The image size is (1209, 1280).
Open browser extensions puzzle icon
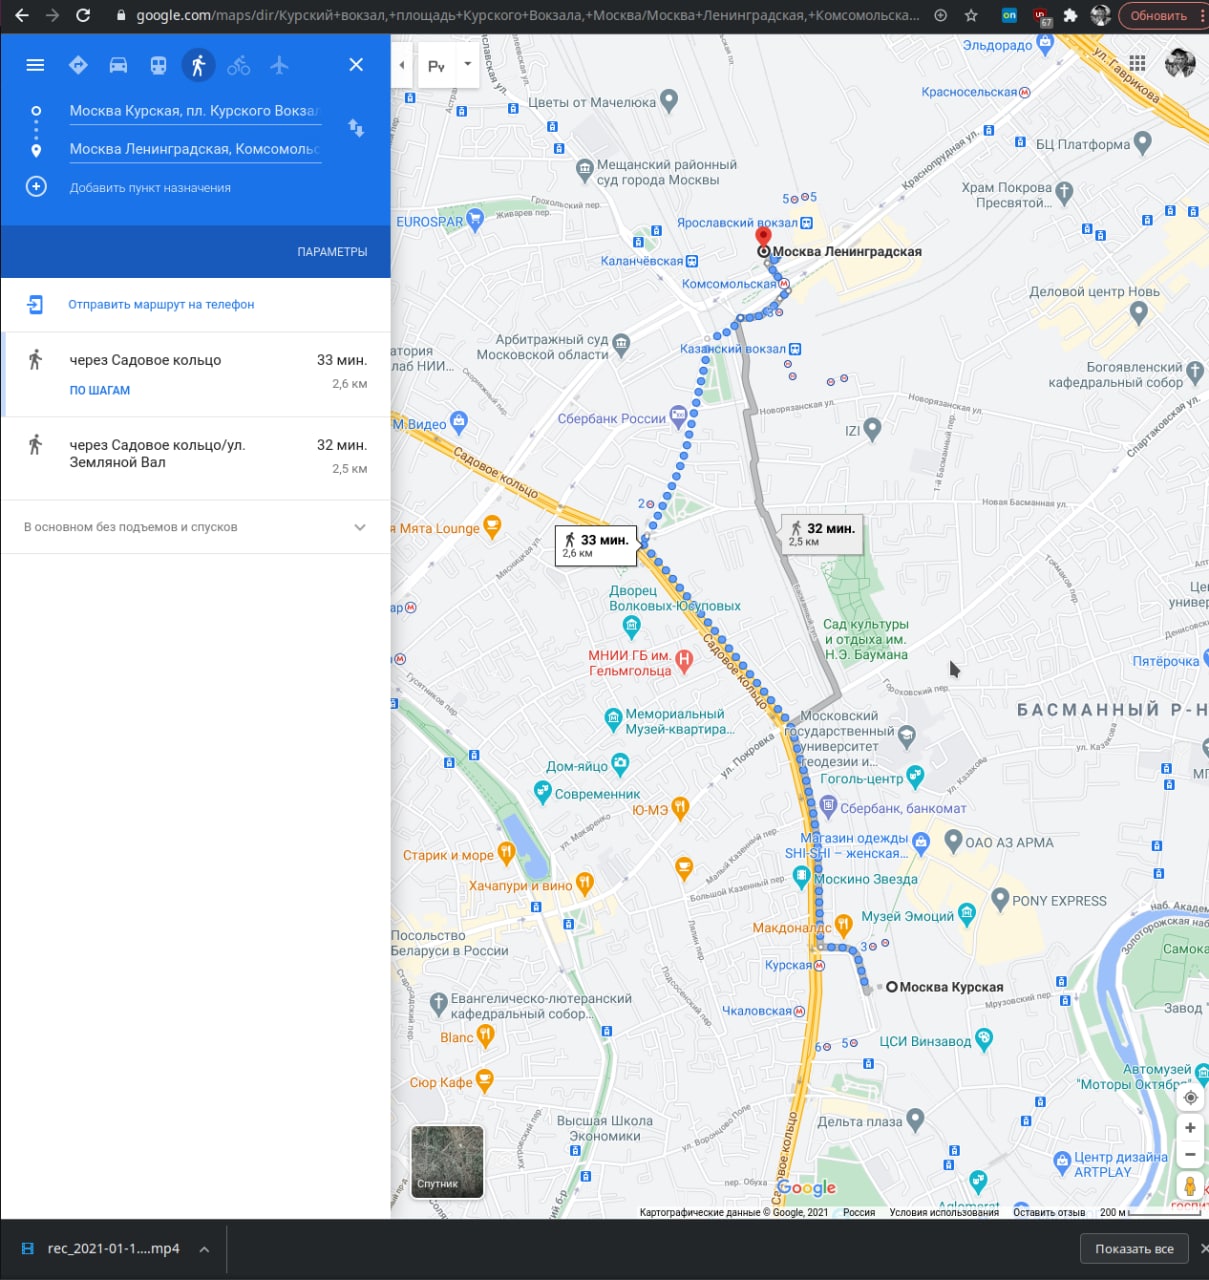click(x=1071, y=16)
